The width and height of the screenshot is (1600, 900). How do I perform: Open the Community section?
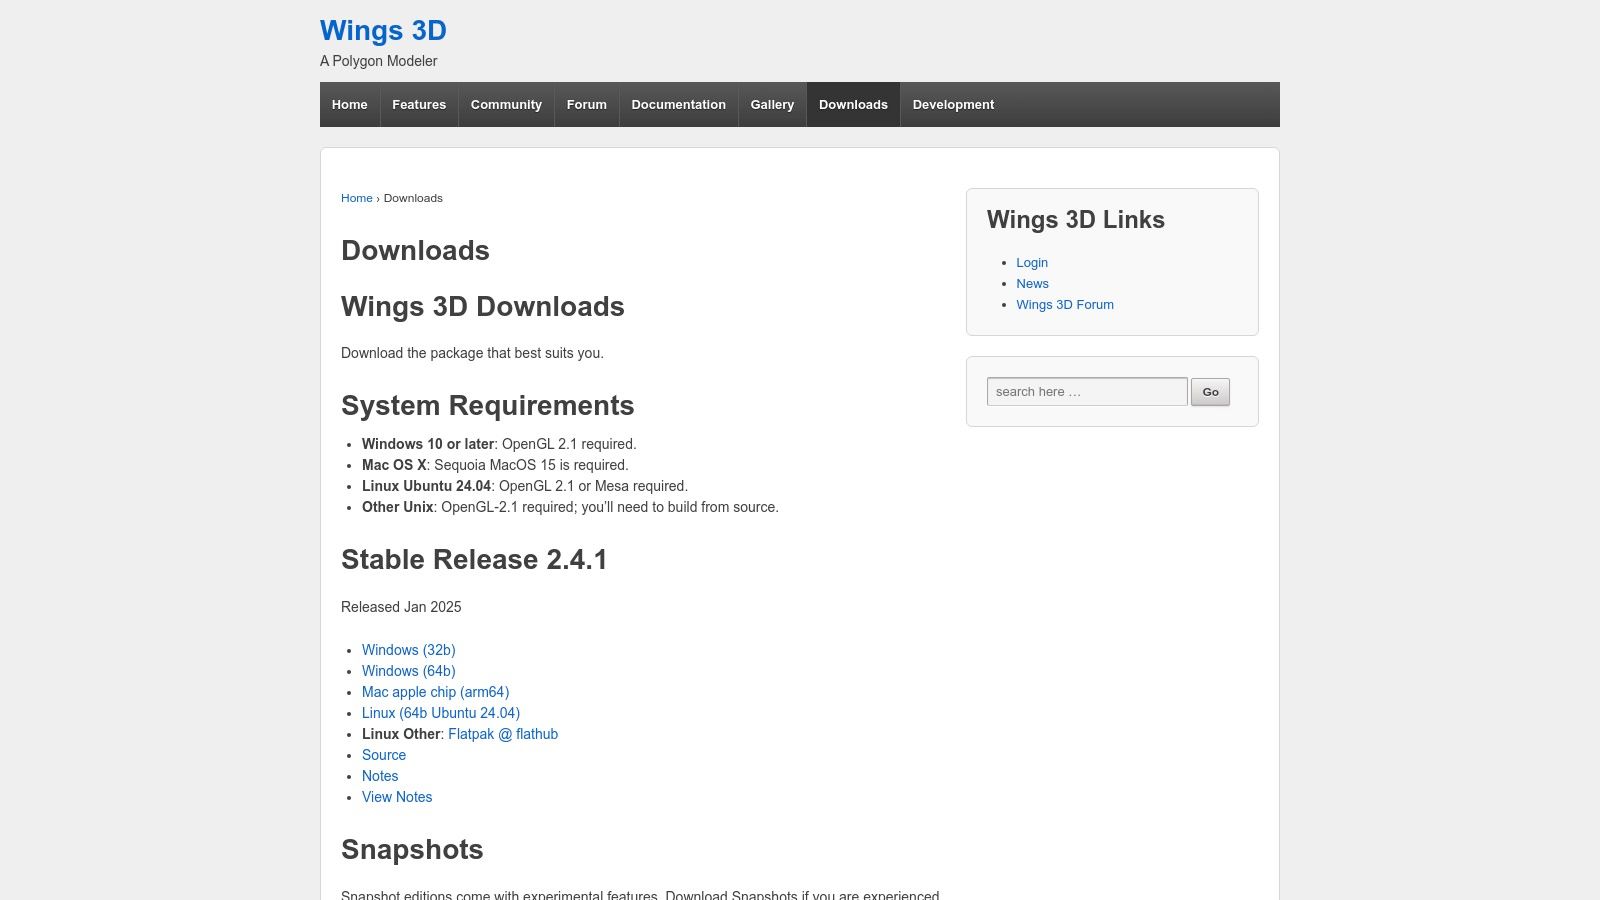coord(506,104)
